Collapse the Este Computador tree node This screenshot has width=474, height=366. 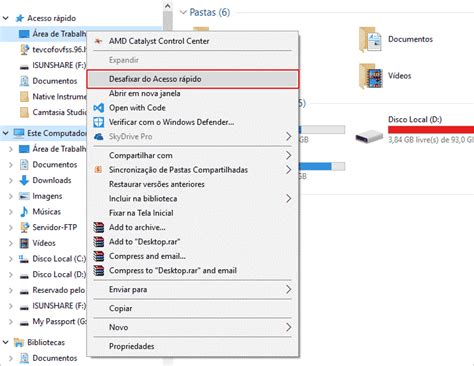[6, 133]
